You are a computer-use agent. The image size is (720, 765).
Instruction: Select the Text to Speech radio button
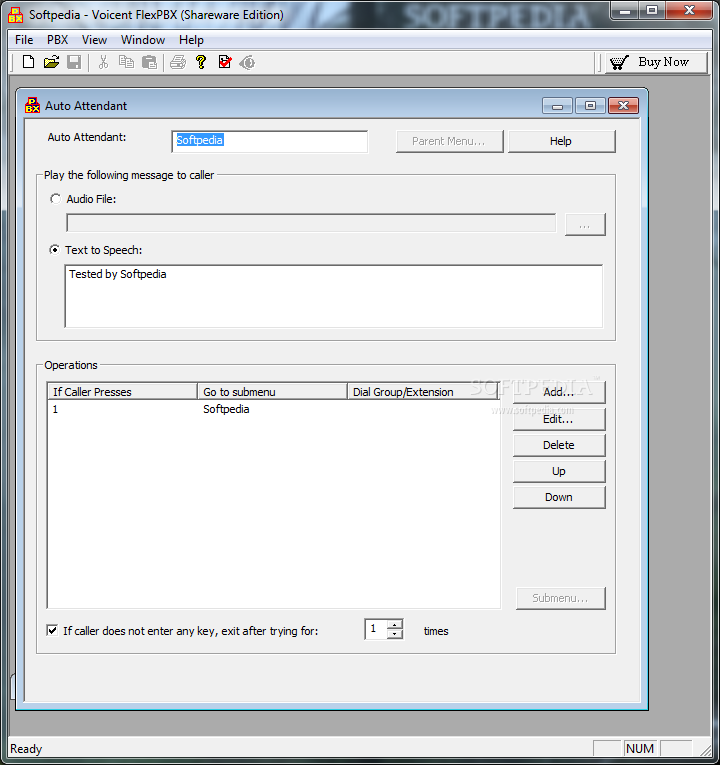point(55,250)
